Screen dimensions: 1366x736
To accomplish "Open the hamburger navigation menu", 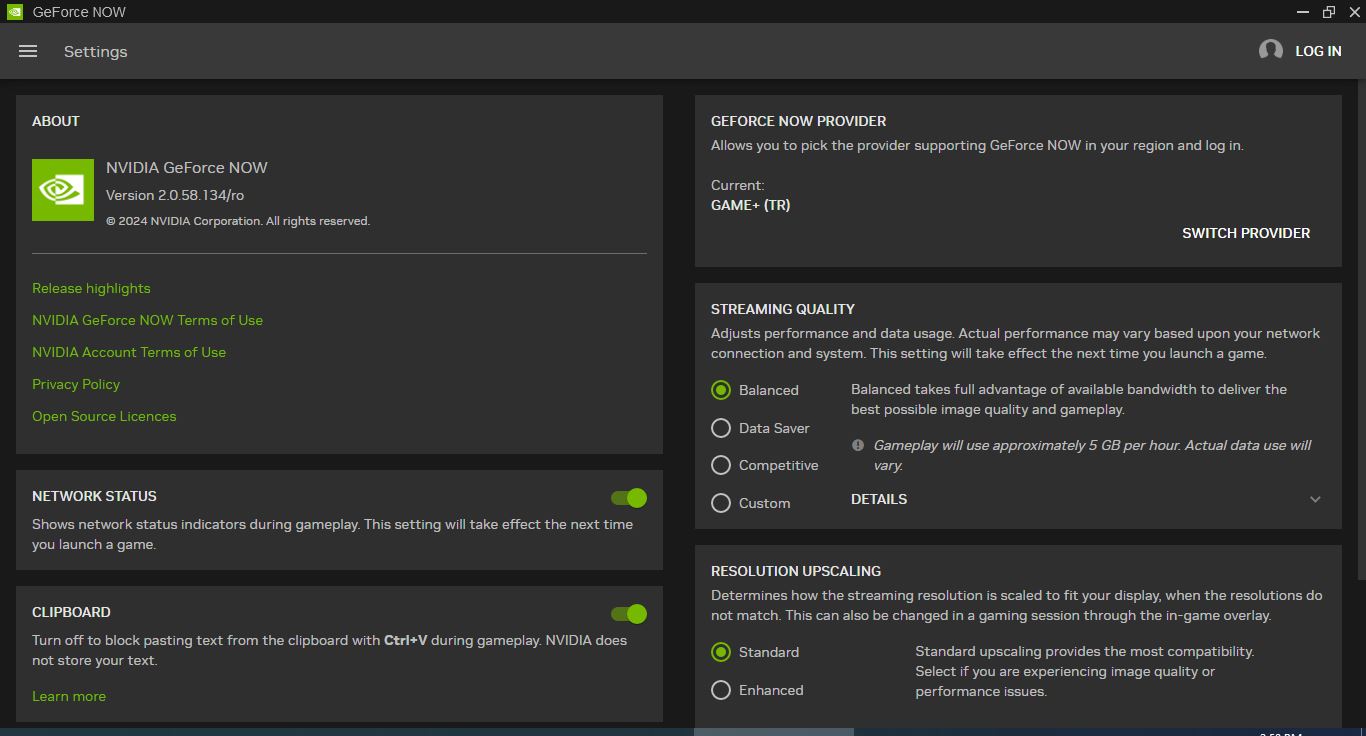I will 28,51.
